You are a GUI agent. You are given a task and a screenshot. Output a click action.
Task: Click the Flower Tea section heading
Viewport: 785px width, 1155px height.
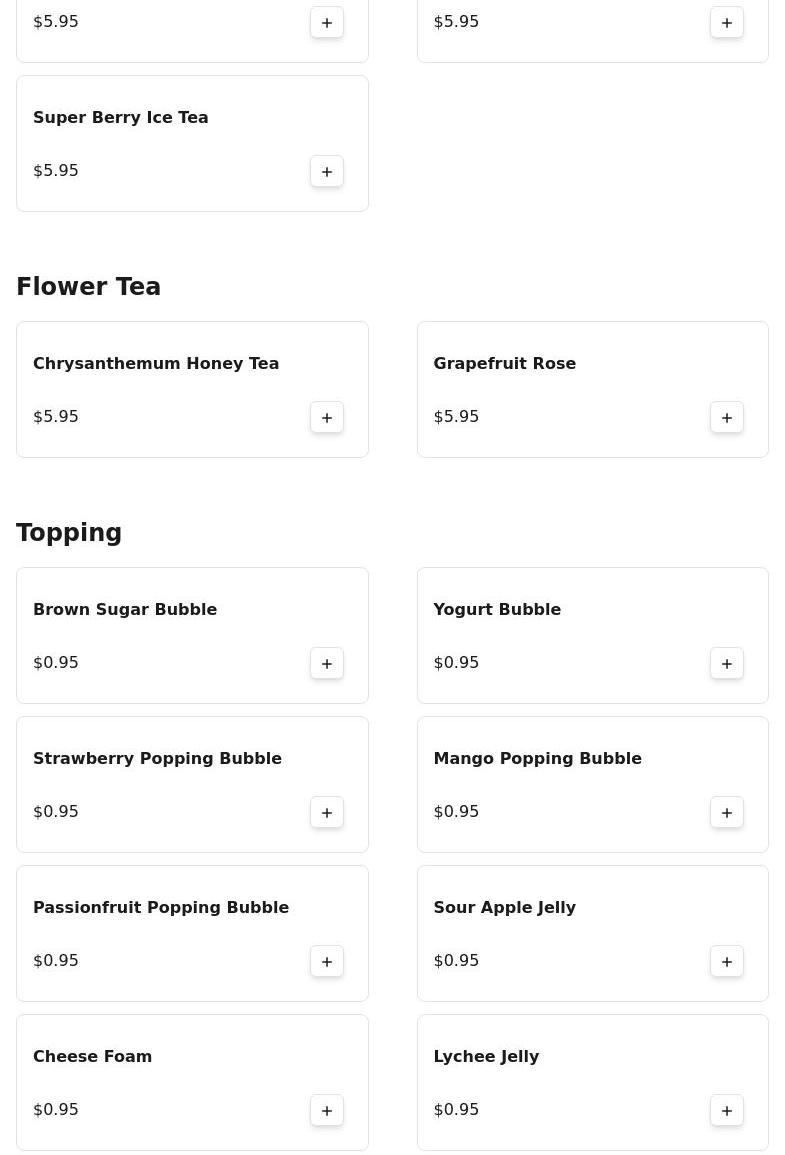point(88,287)
